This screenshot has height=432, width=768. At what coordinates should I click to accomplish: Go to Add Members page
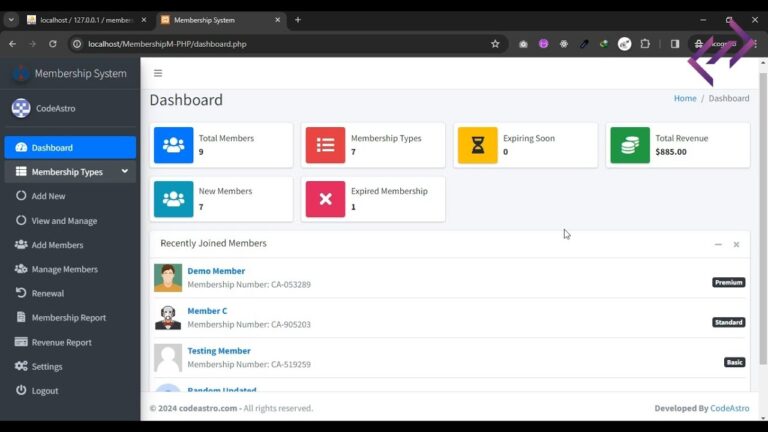[x=57, y=245]
